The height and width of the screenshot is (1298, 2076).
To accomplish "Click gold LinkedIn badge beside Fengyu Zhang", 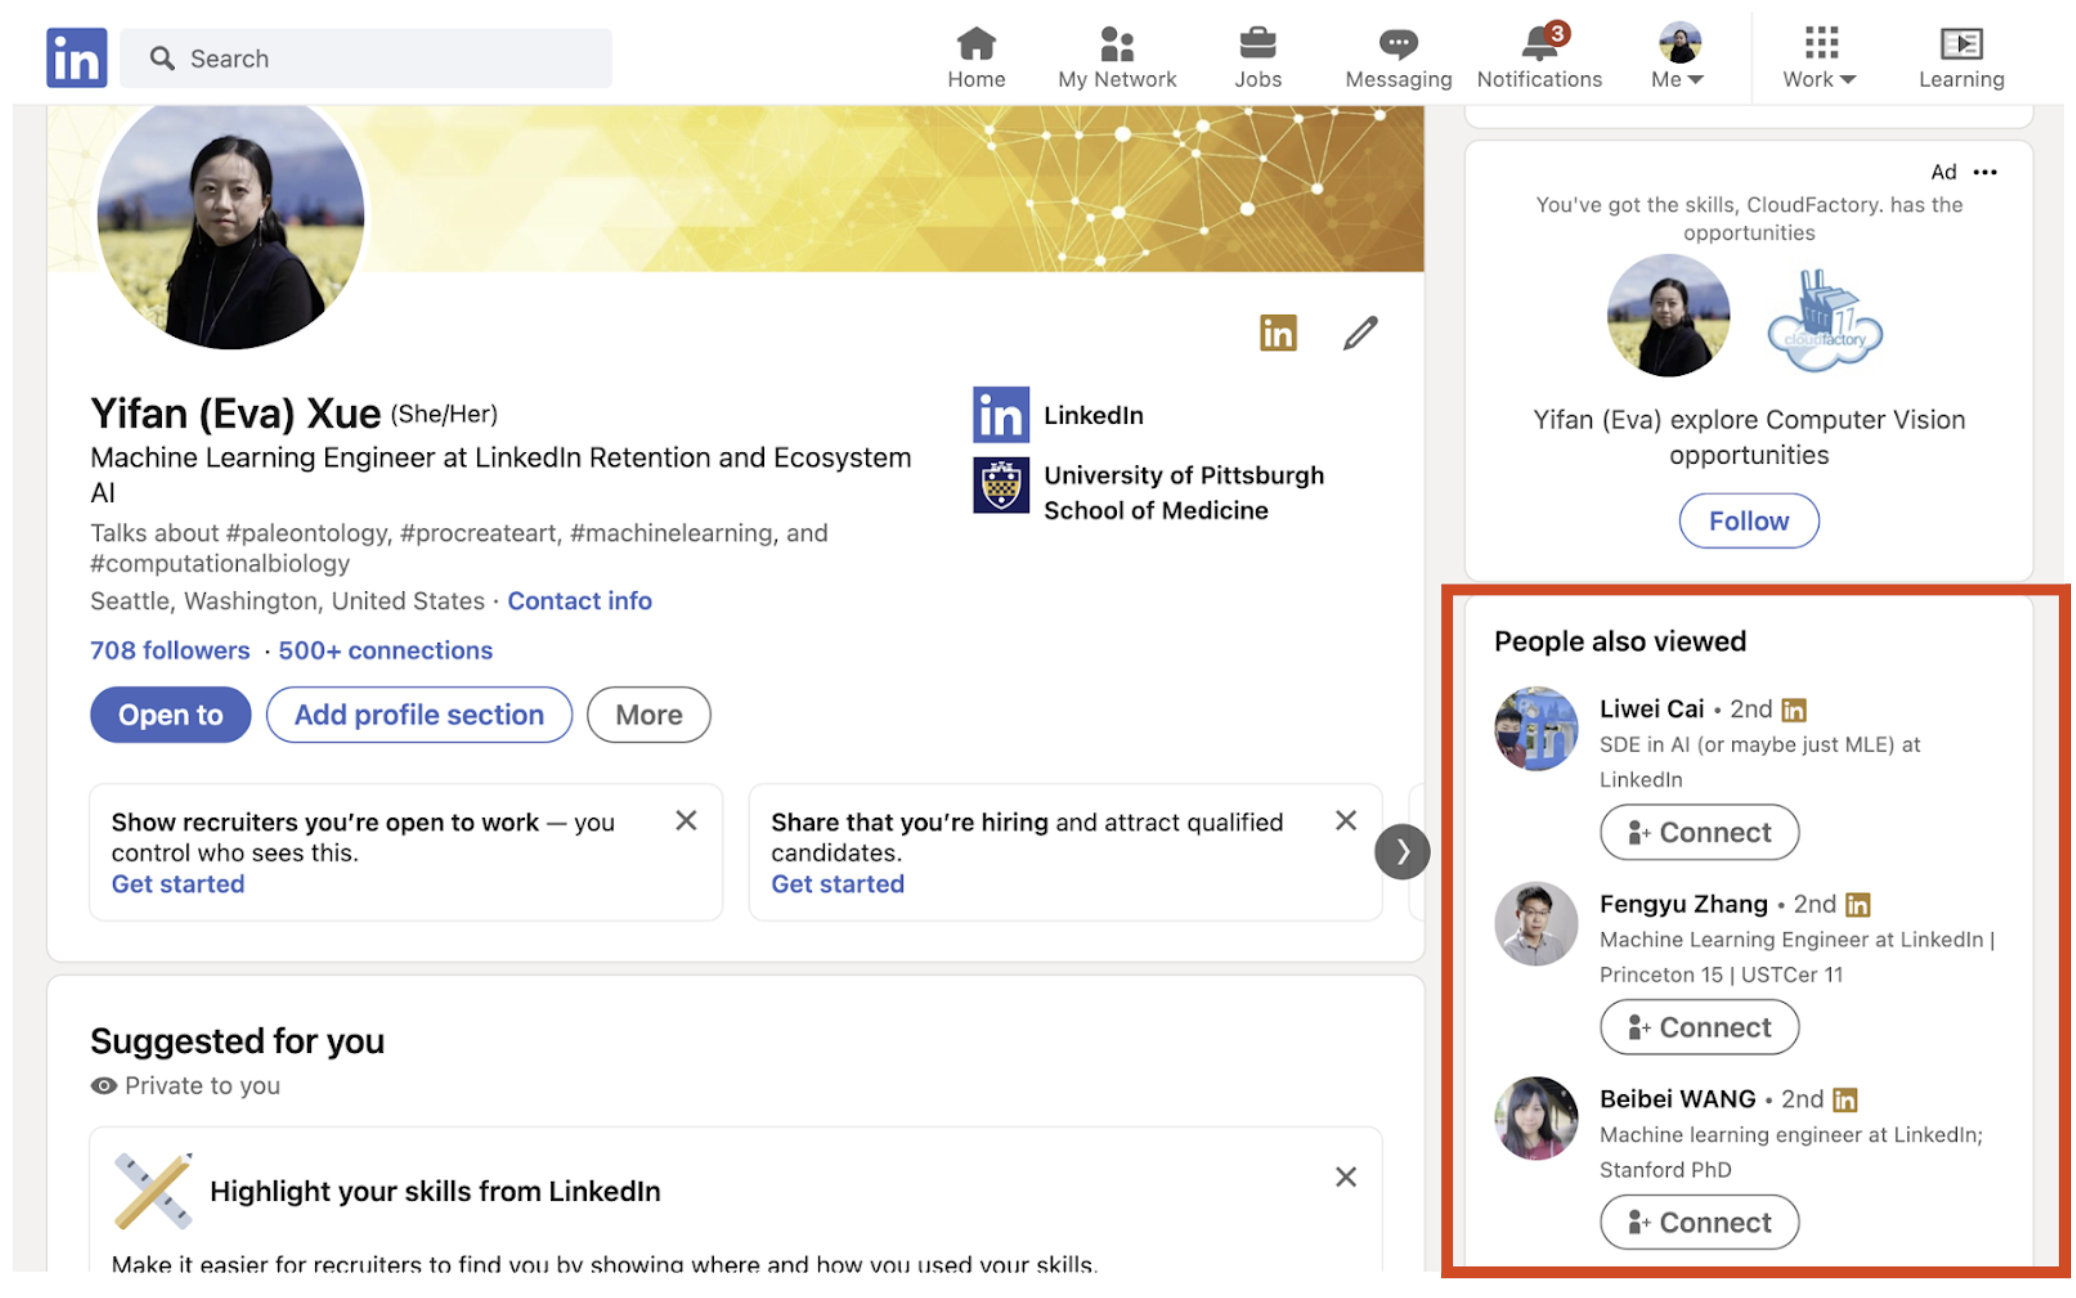I will 1857,905.
